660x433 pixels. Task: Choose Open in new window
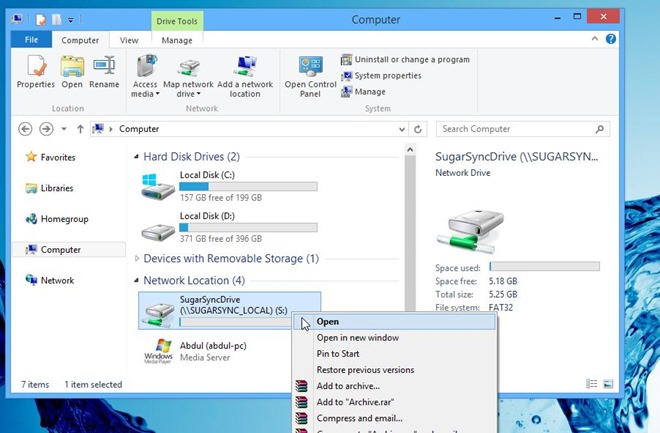click(357, 338)
